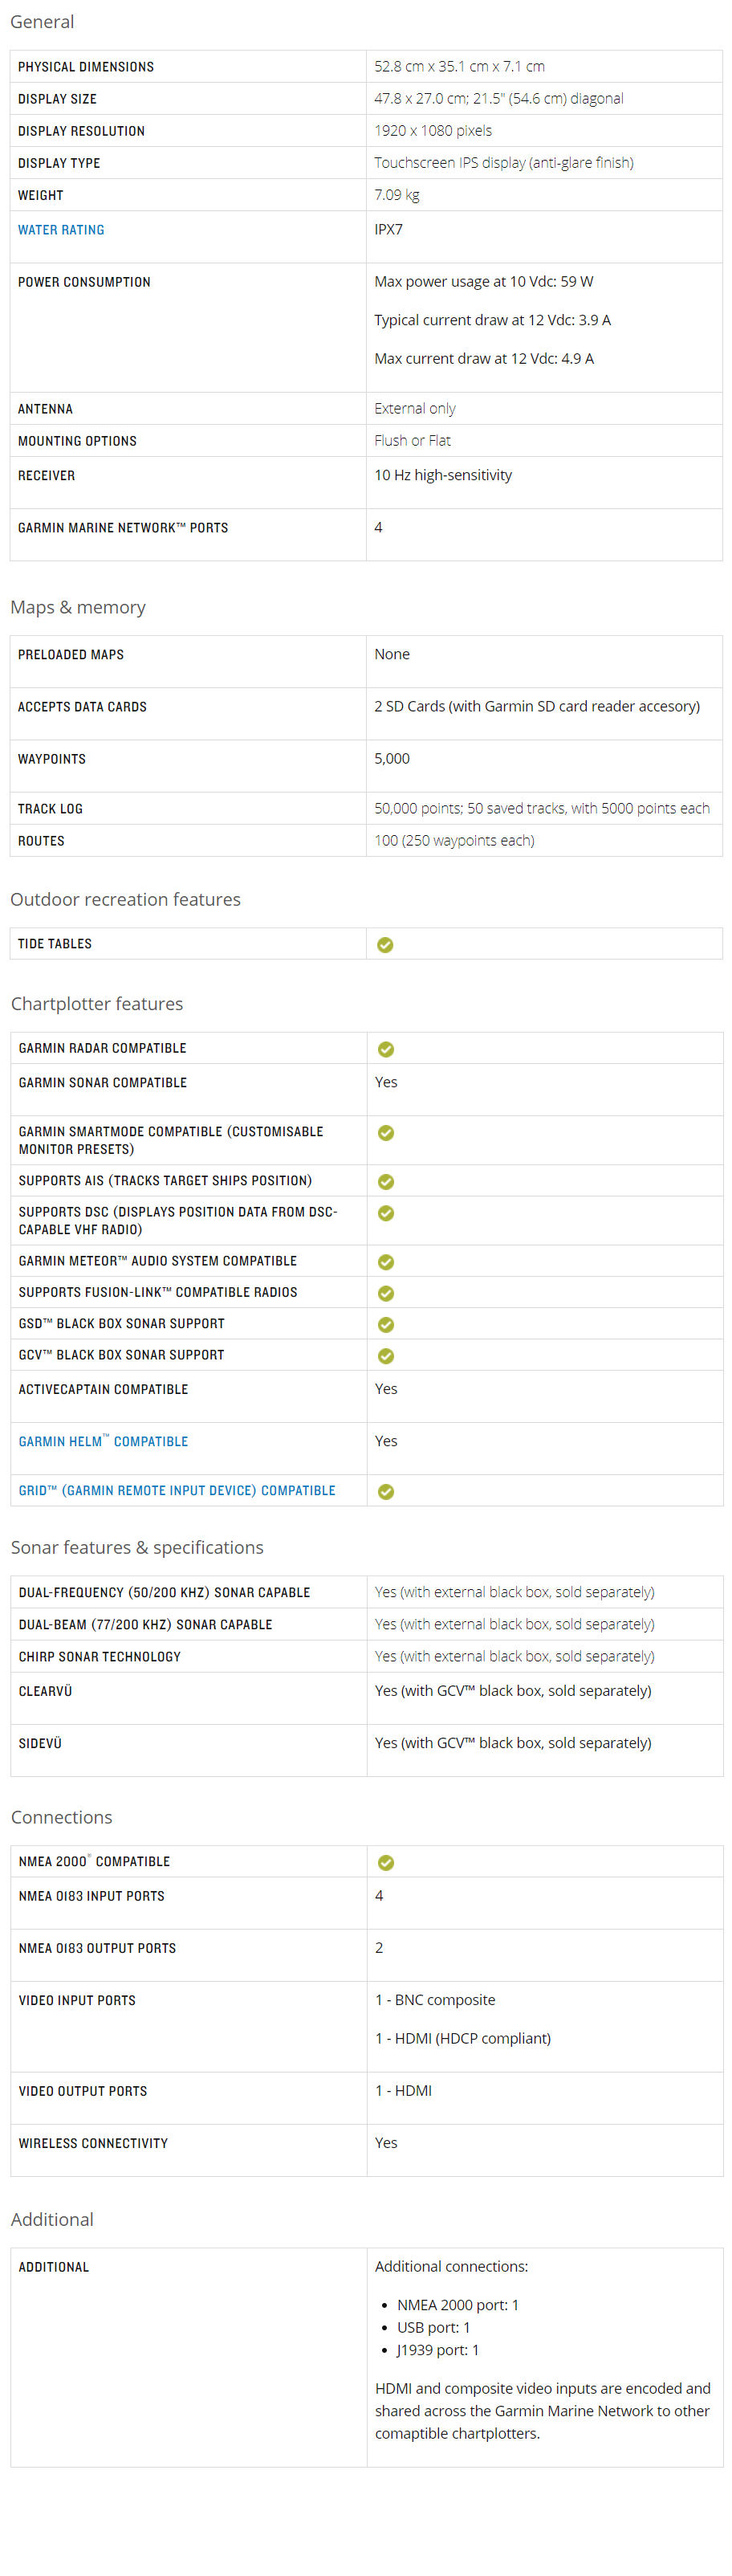Click the Supports AIS checkmark icon
The image size is (732, 2576).
point(386,1182)
